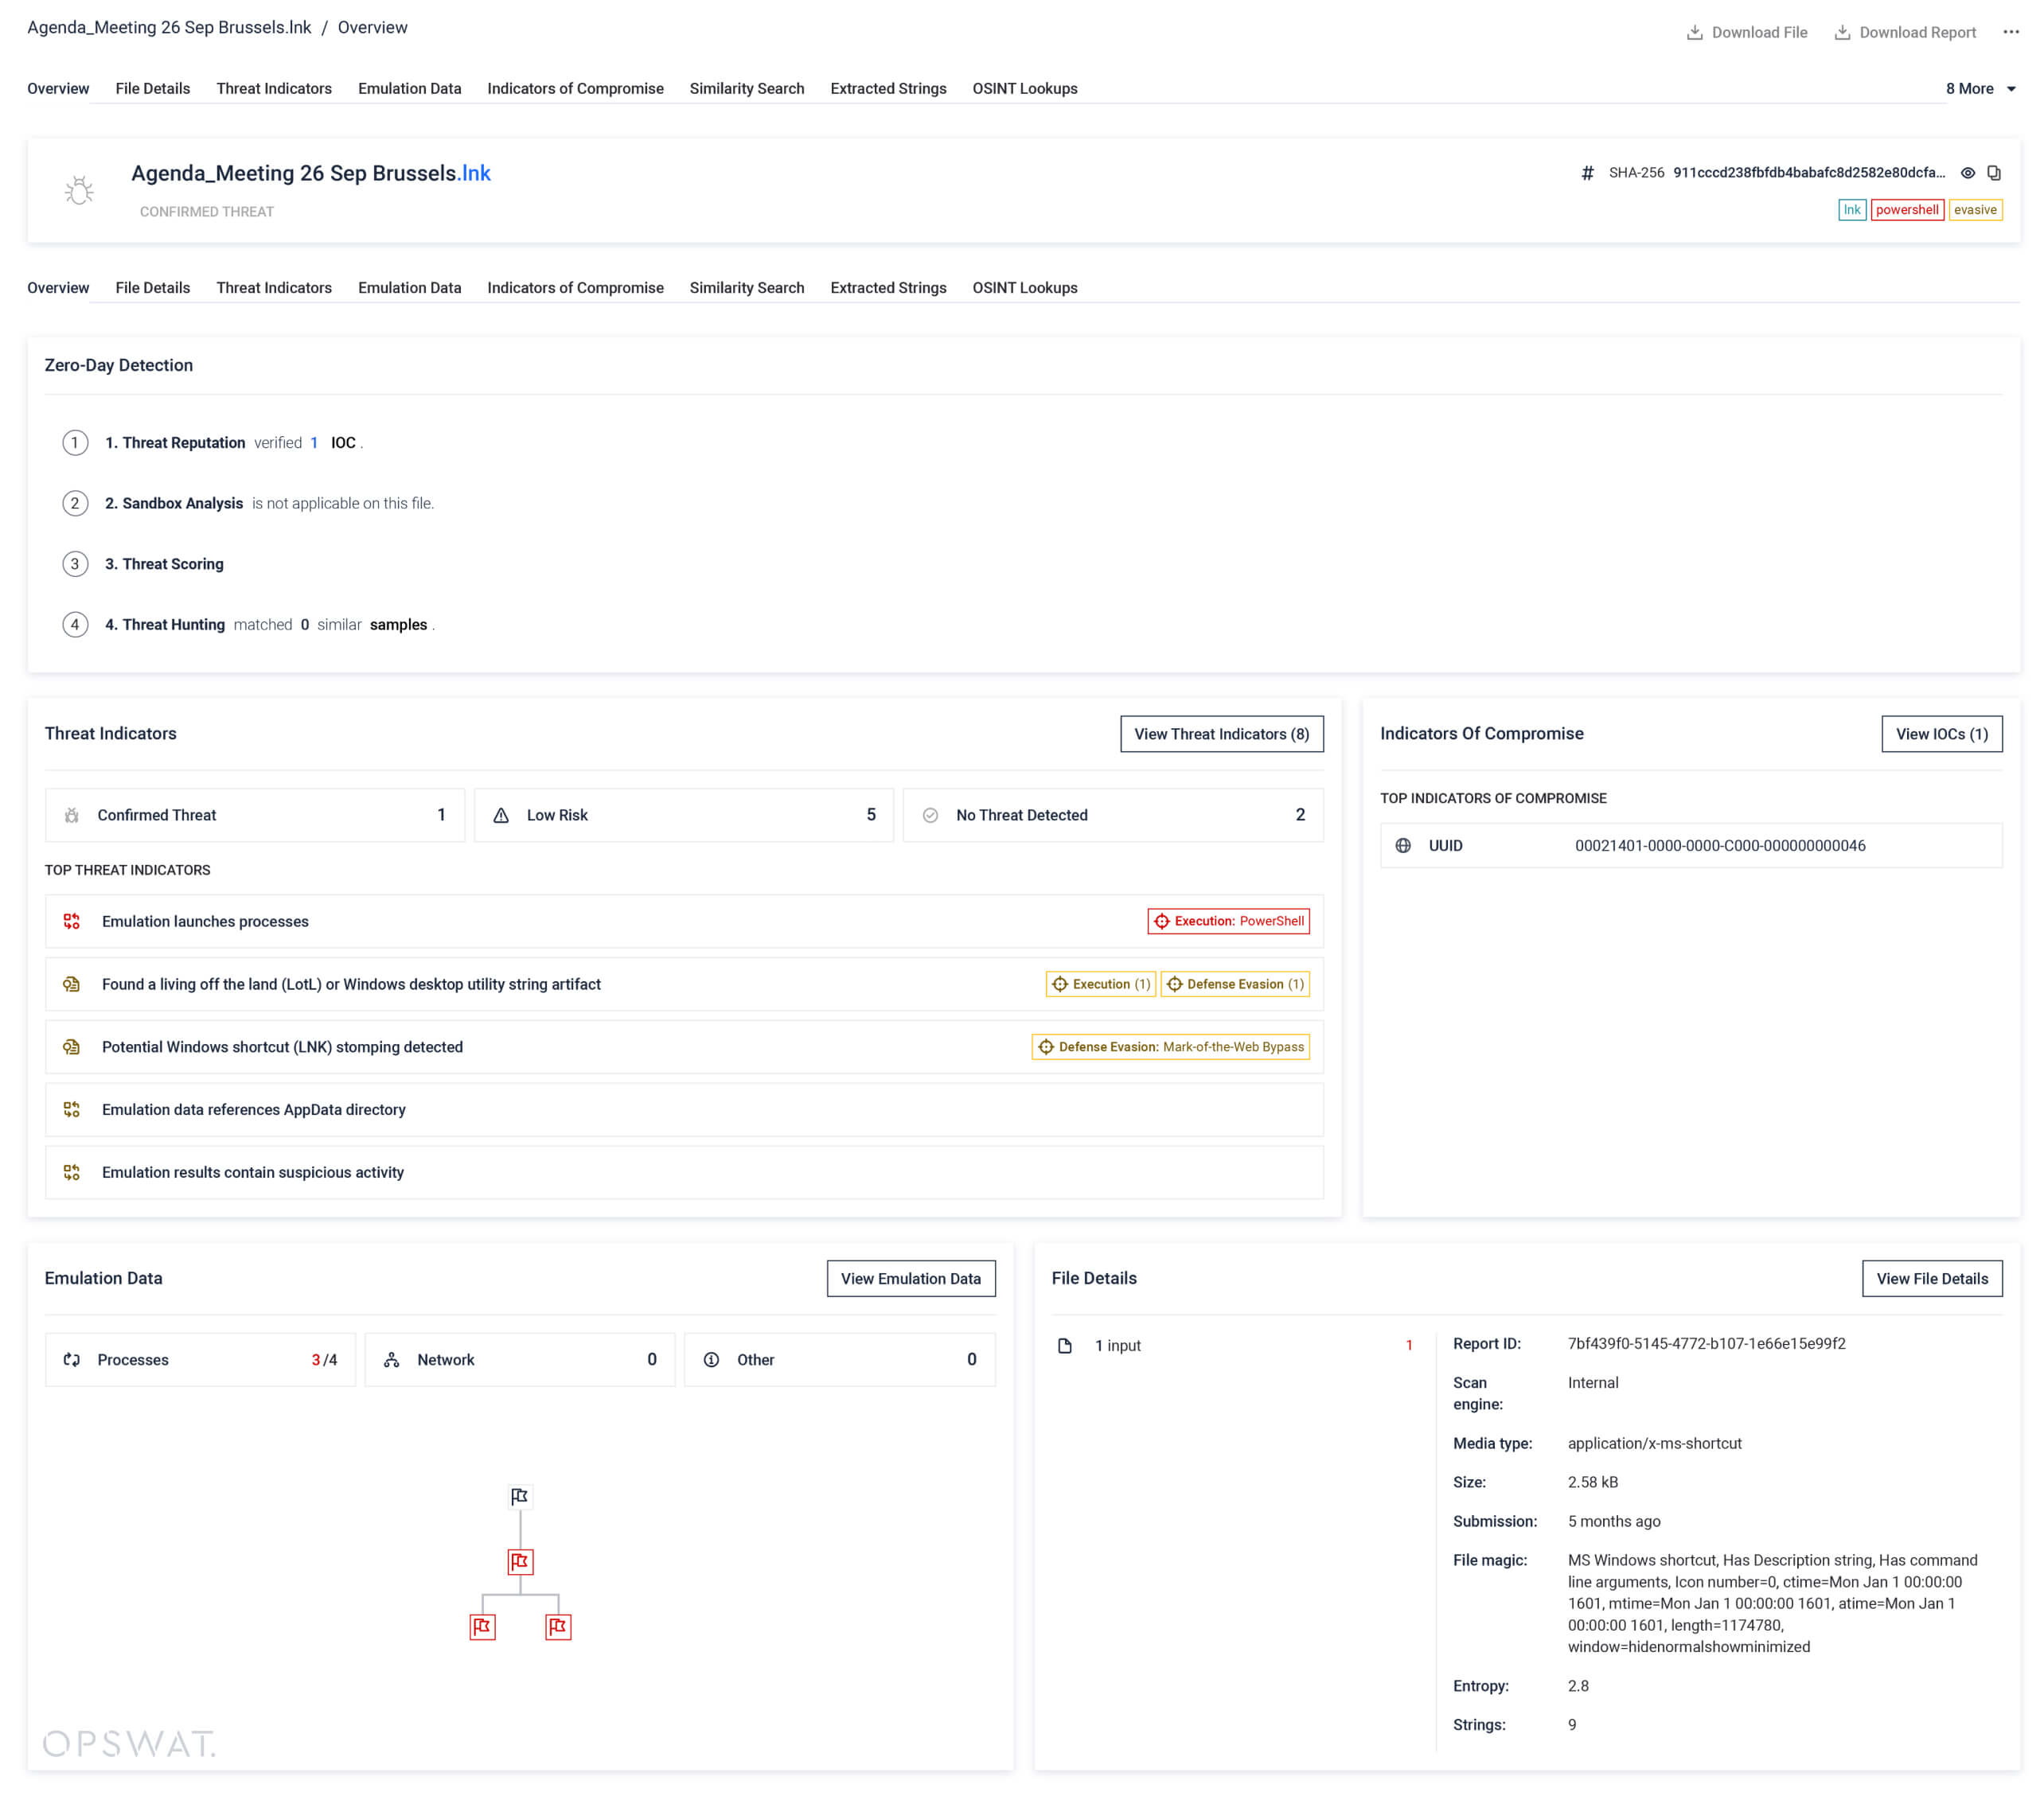Click View Threat Indicators (8) button
This screenshot has height=1800, width=2044.
coord(1221,734)
